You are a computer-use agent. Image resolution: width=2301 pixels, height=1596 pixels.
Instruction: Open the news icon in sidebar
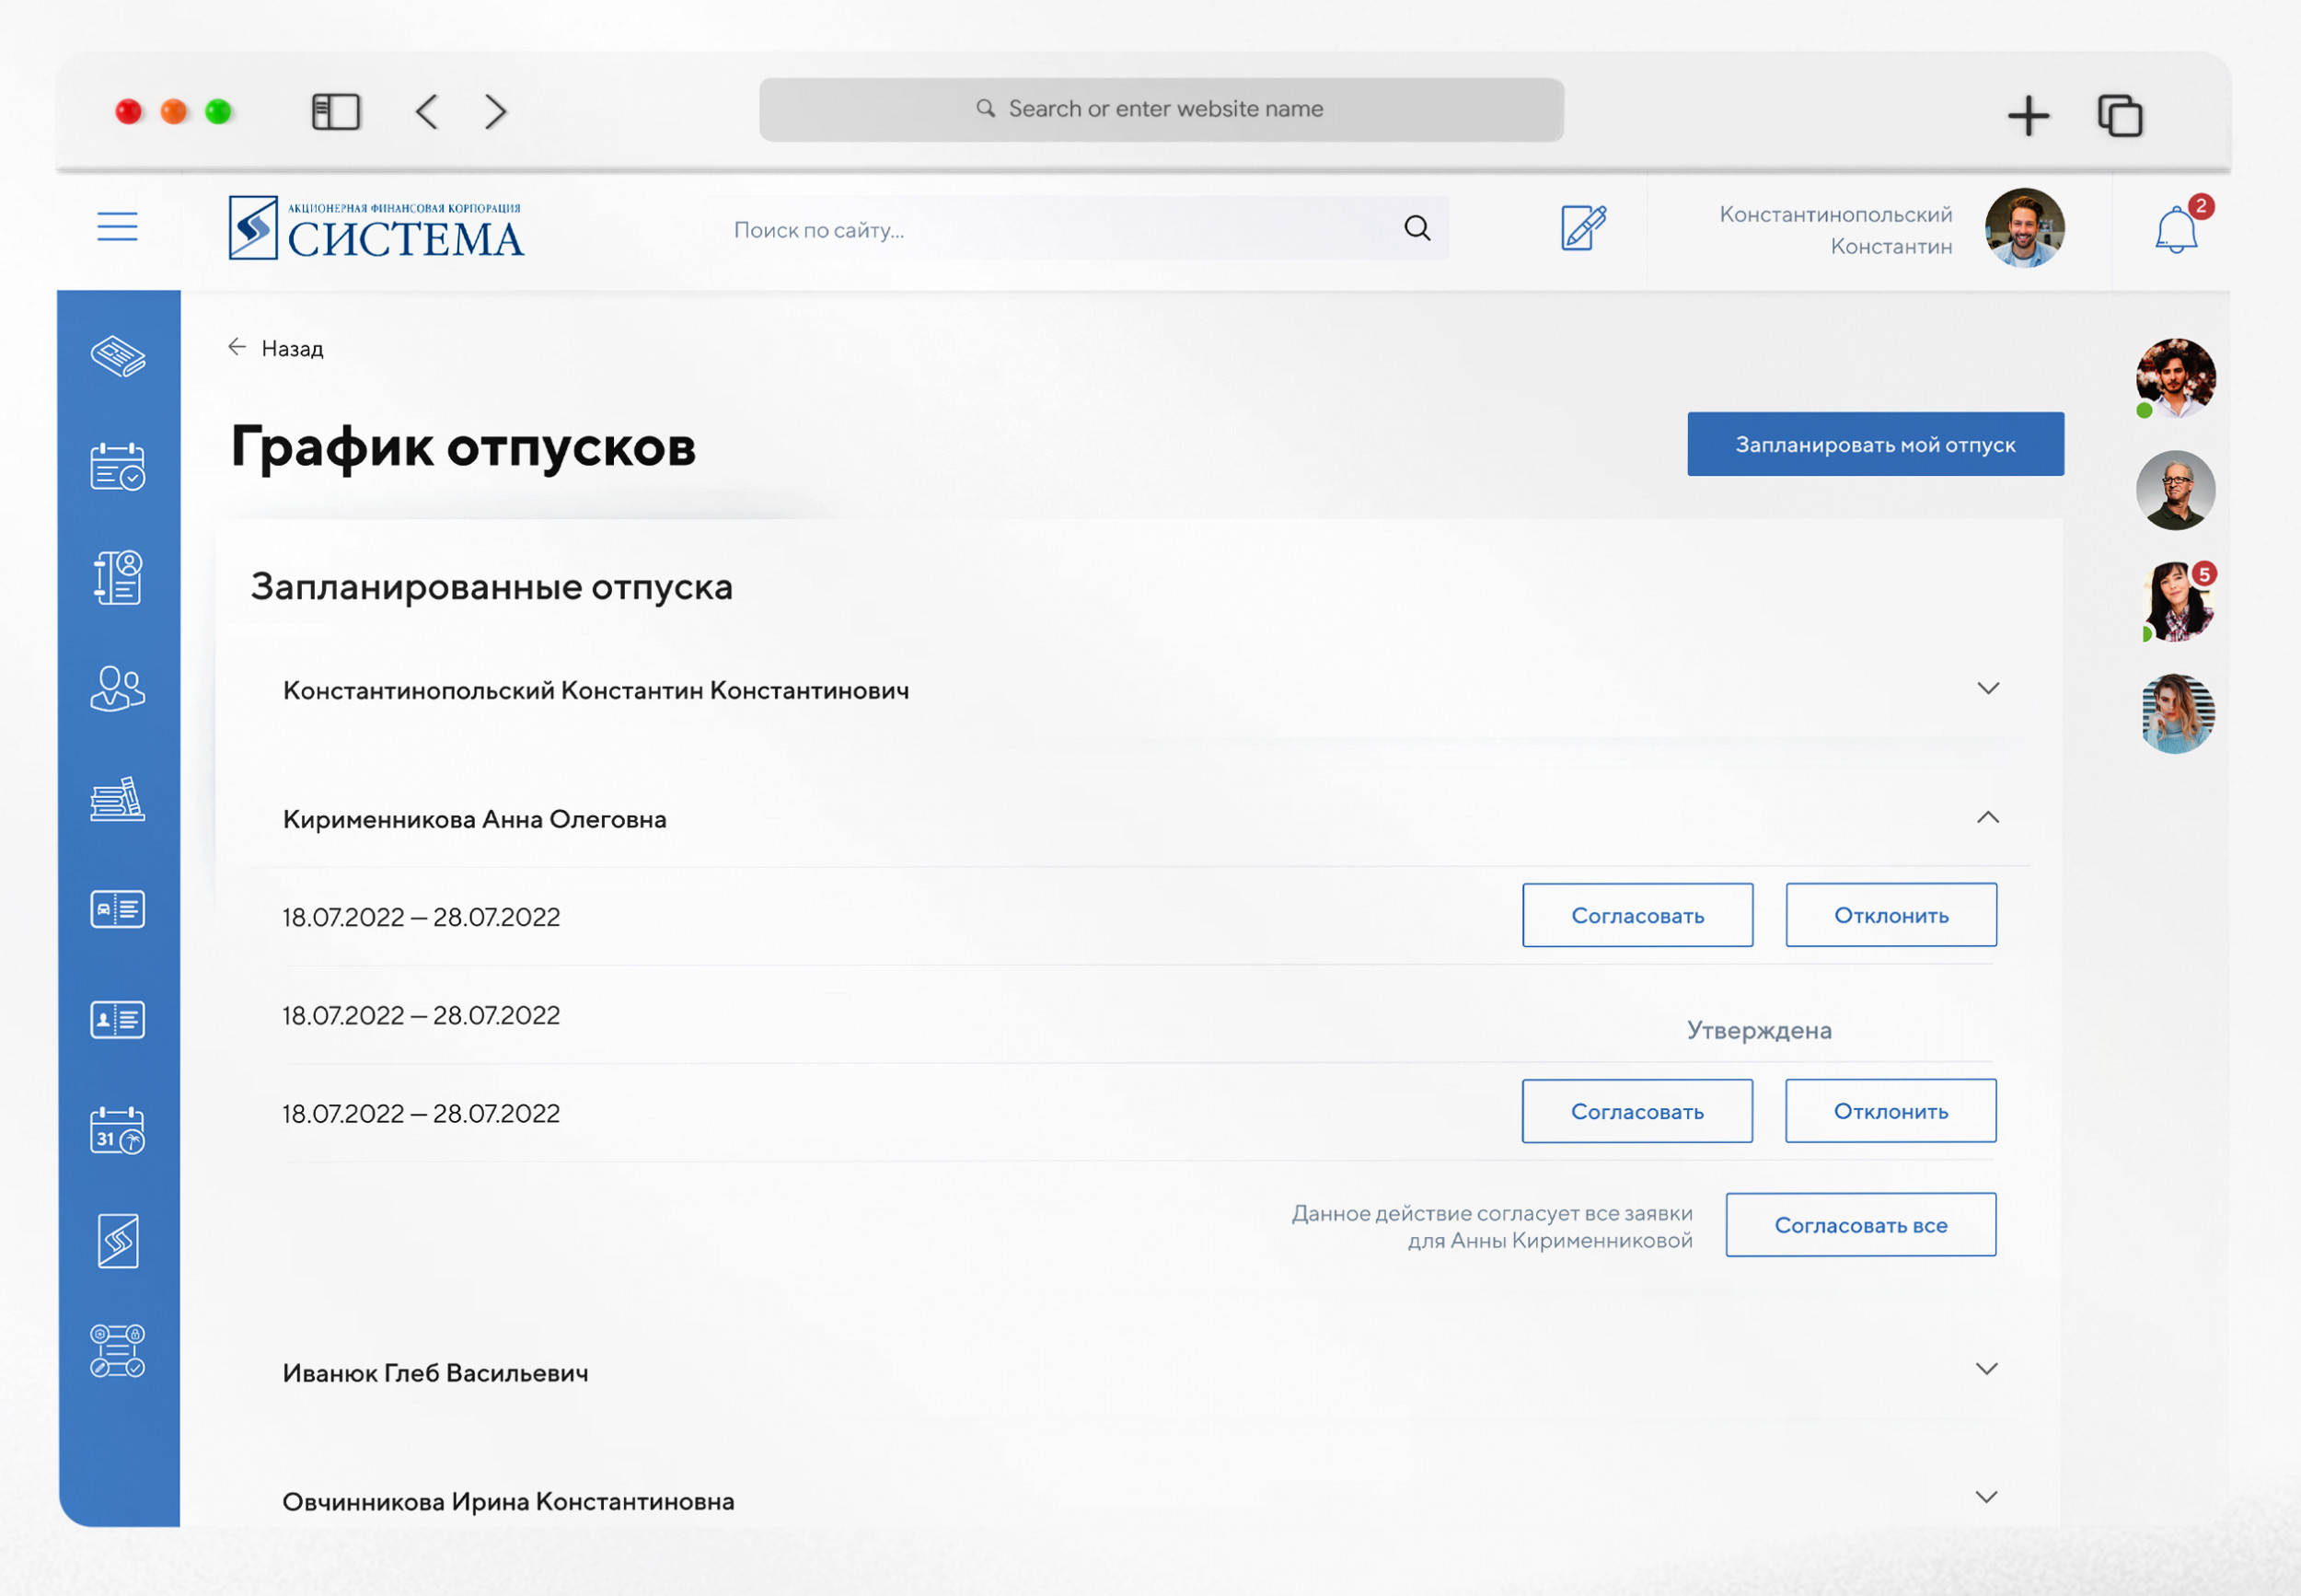(118, 357)
